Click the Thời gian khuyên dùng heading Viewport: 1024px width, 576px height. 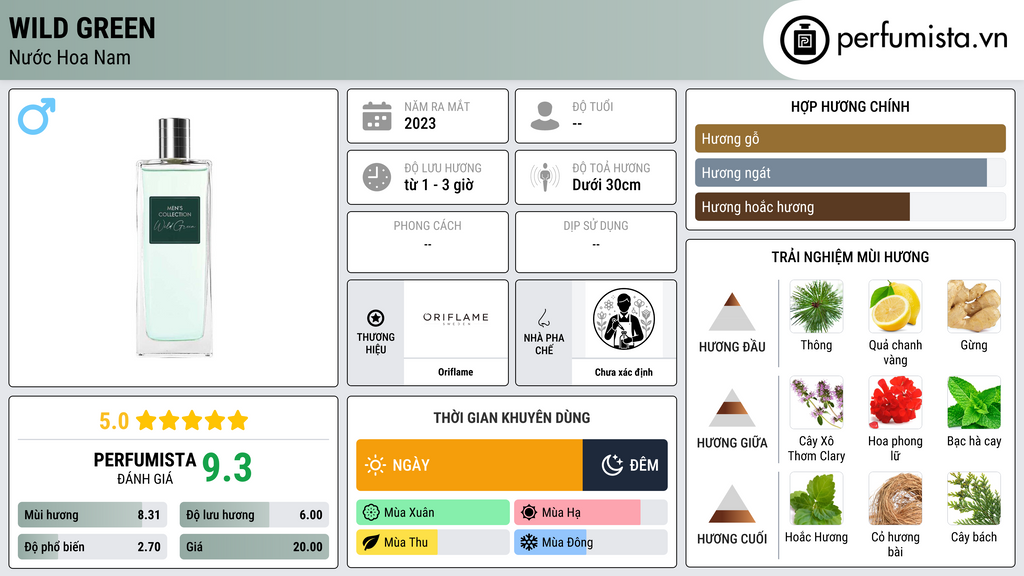click(x=512, y=418)
